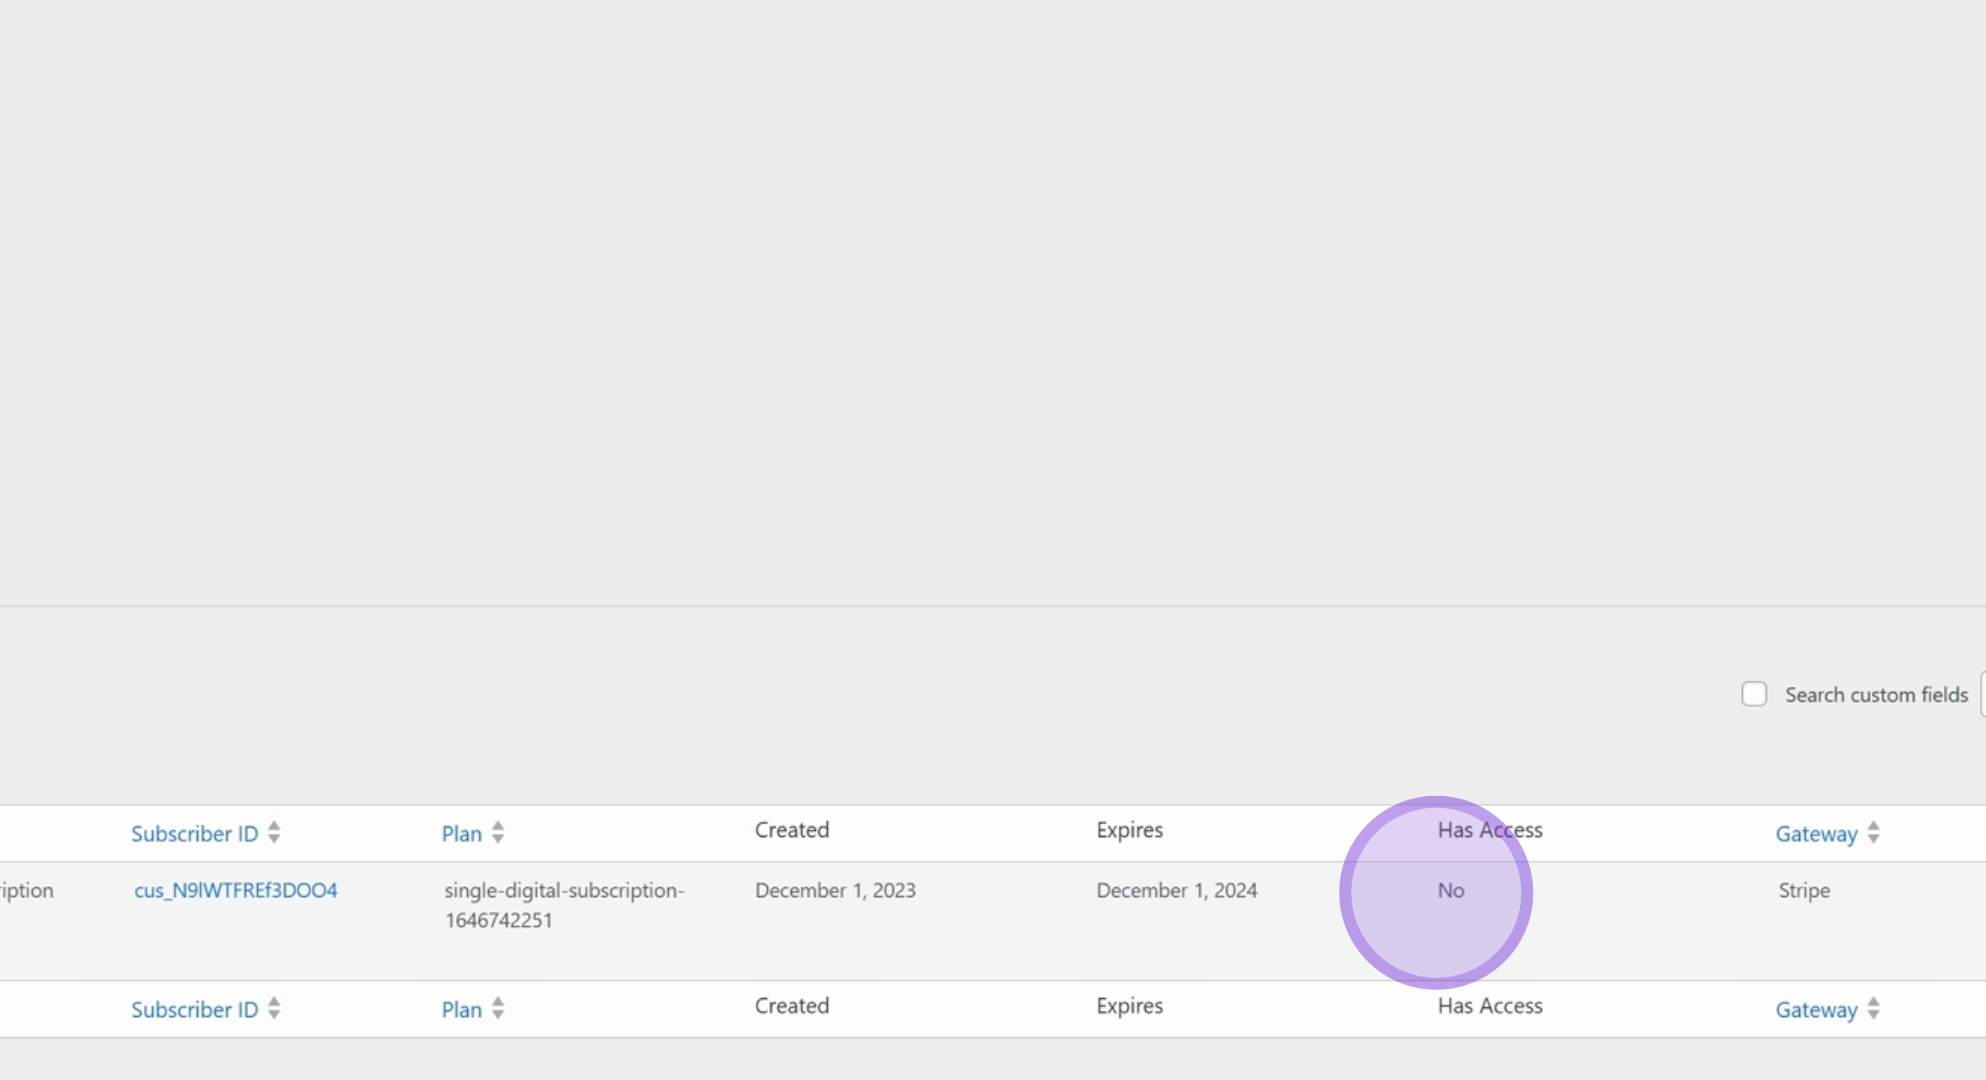Click the Has Access value No
Screen dimensions: 1986x1080
pos(1451,890)
